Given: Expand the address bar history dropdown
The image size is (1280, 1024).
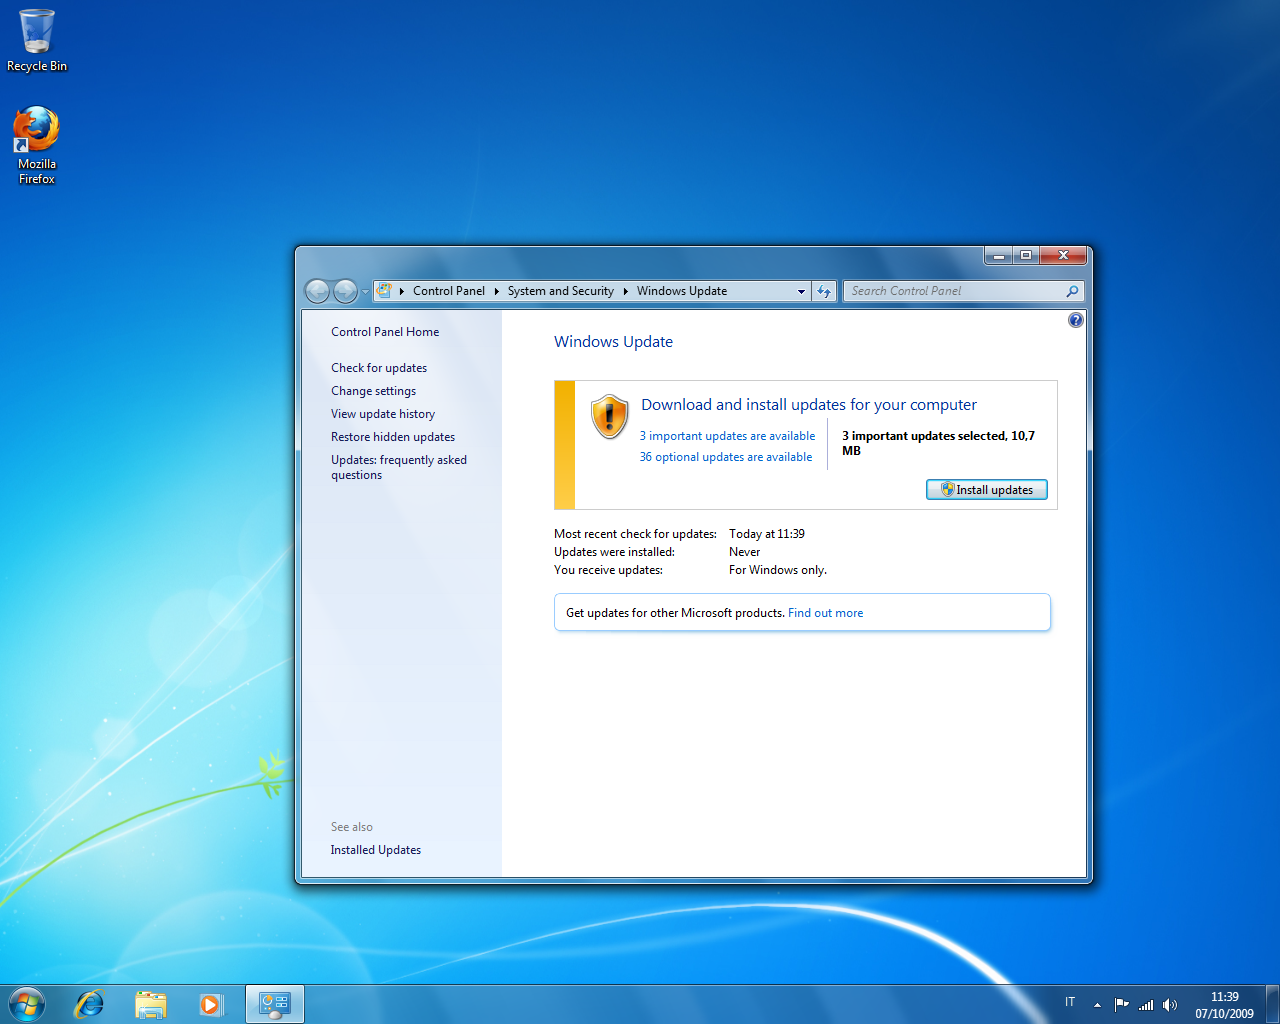Looking at the screenshot, I should (801, 291).
